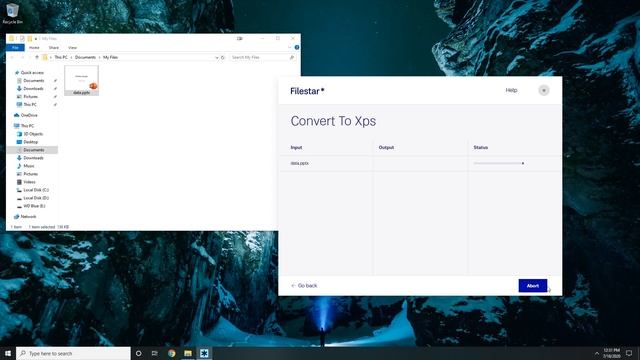Go back in Filestar
The height and width of the screenshot is (360, 640).
(304, 286)
